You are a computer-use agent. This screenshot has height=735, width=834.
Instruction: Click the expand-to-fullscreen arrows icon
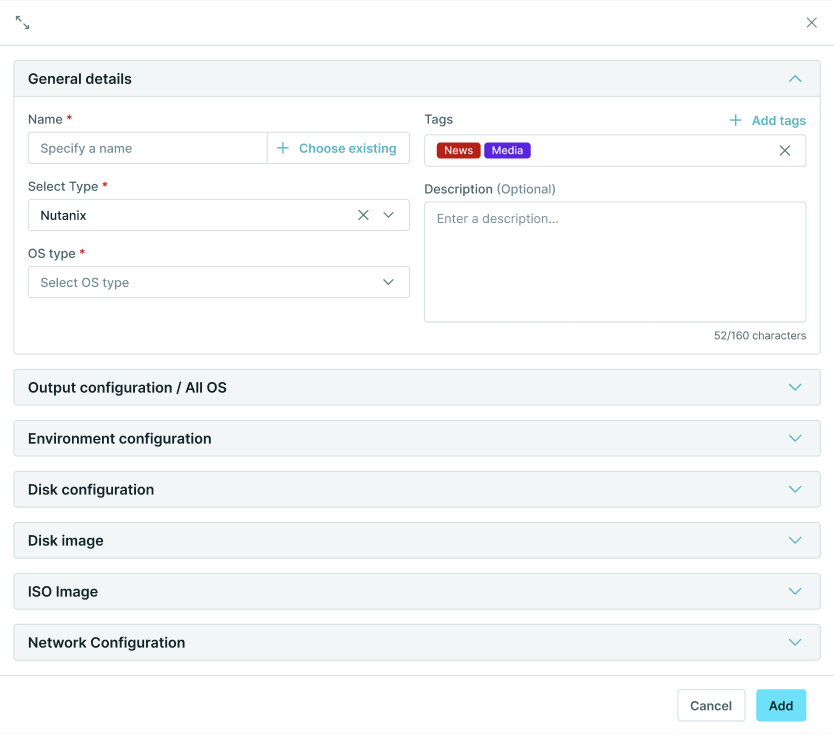[x=21, y=22]
